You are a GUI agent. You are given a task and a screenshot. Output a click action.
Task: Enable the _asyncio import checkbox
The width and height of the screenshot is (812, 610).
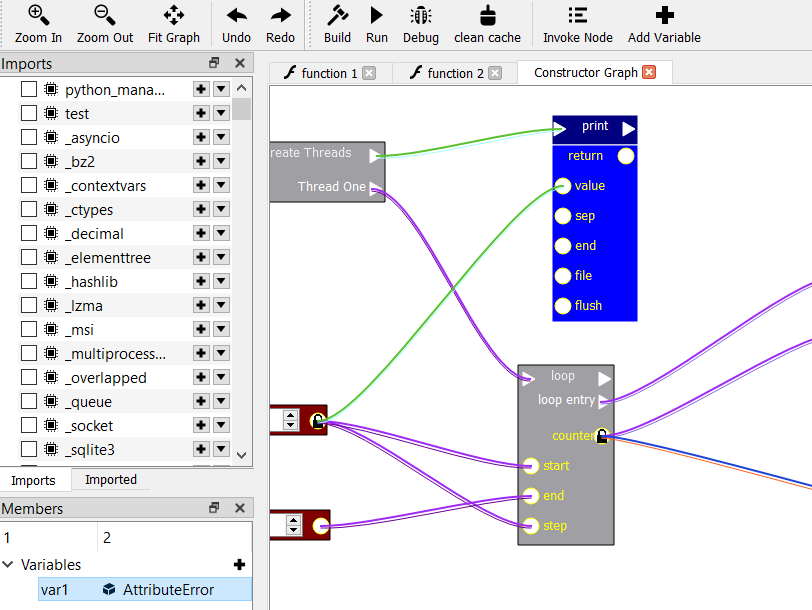point(27,137)
